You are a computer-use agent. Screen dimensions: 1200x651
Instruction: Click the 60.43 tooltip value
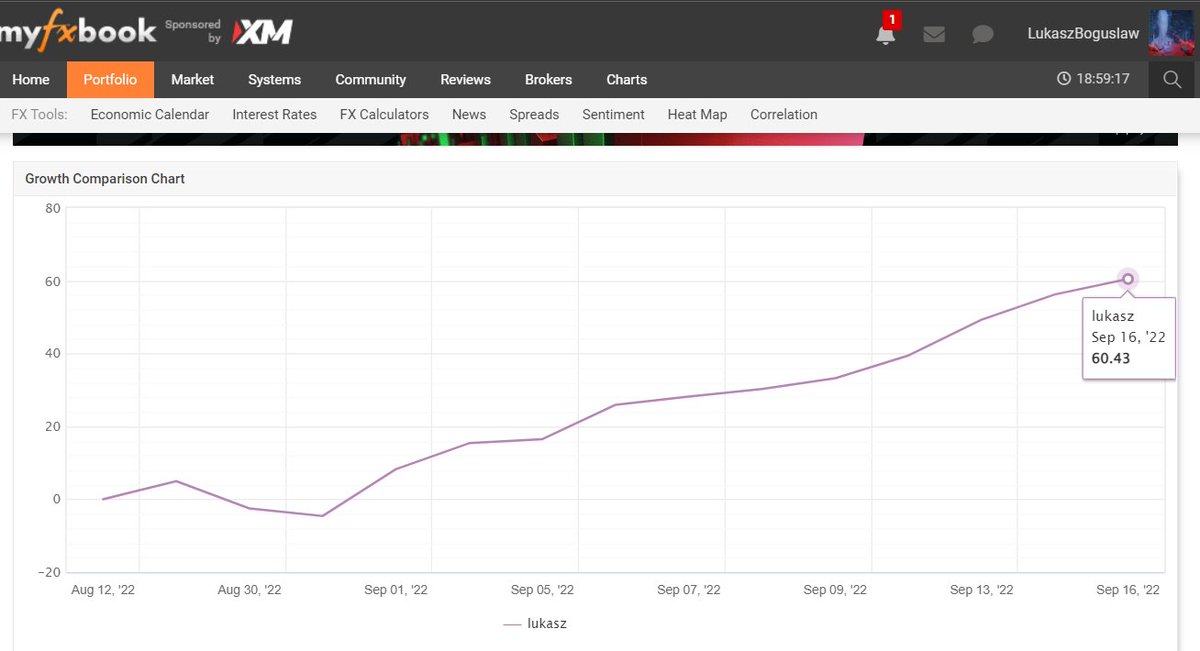[x=1111, y=358]
